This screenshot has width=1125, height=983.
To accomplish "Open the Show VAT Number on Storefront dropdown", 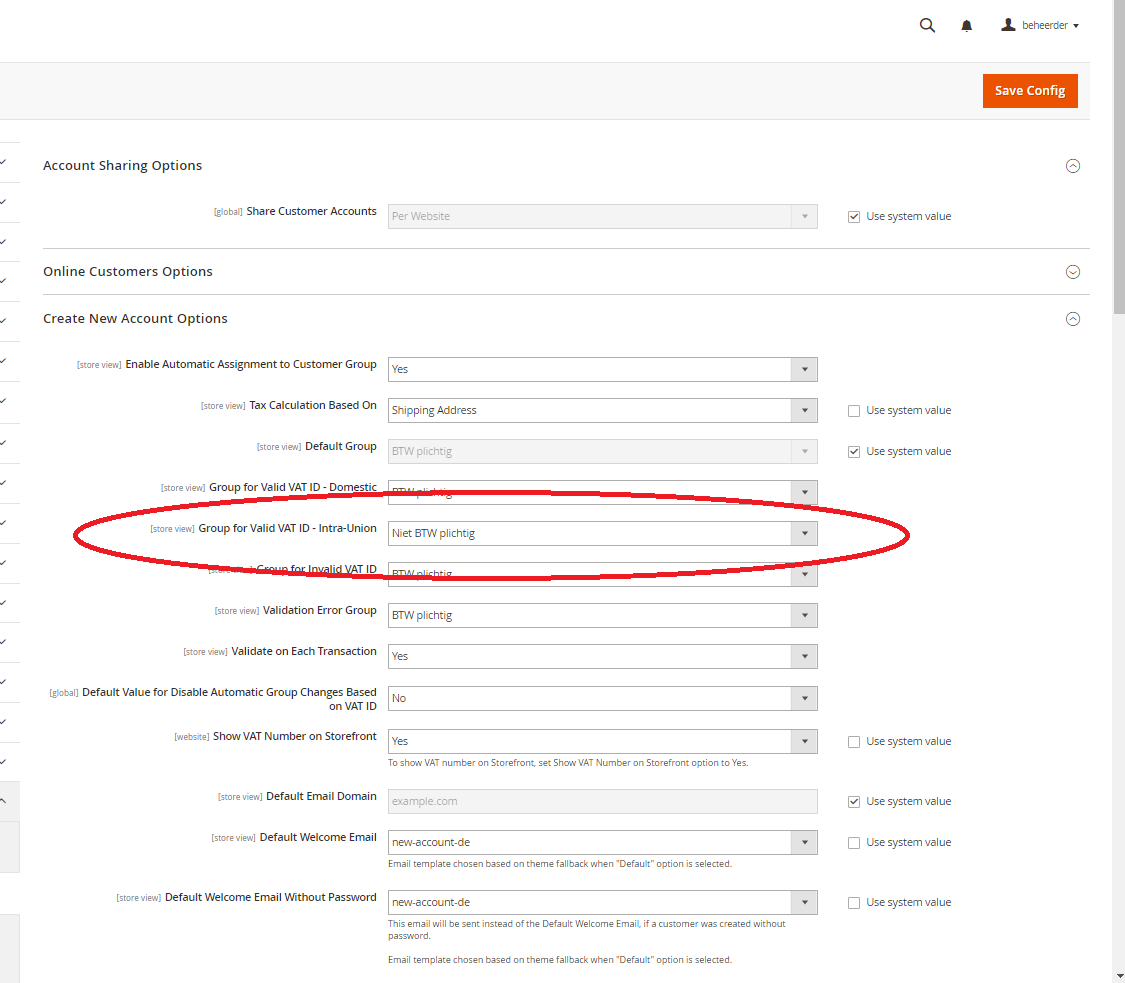I will click(x=804, y=741).
